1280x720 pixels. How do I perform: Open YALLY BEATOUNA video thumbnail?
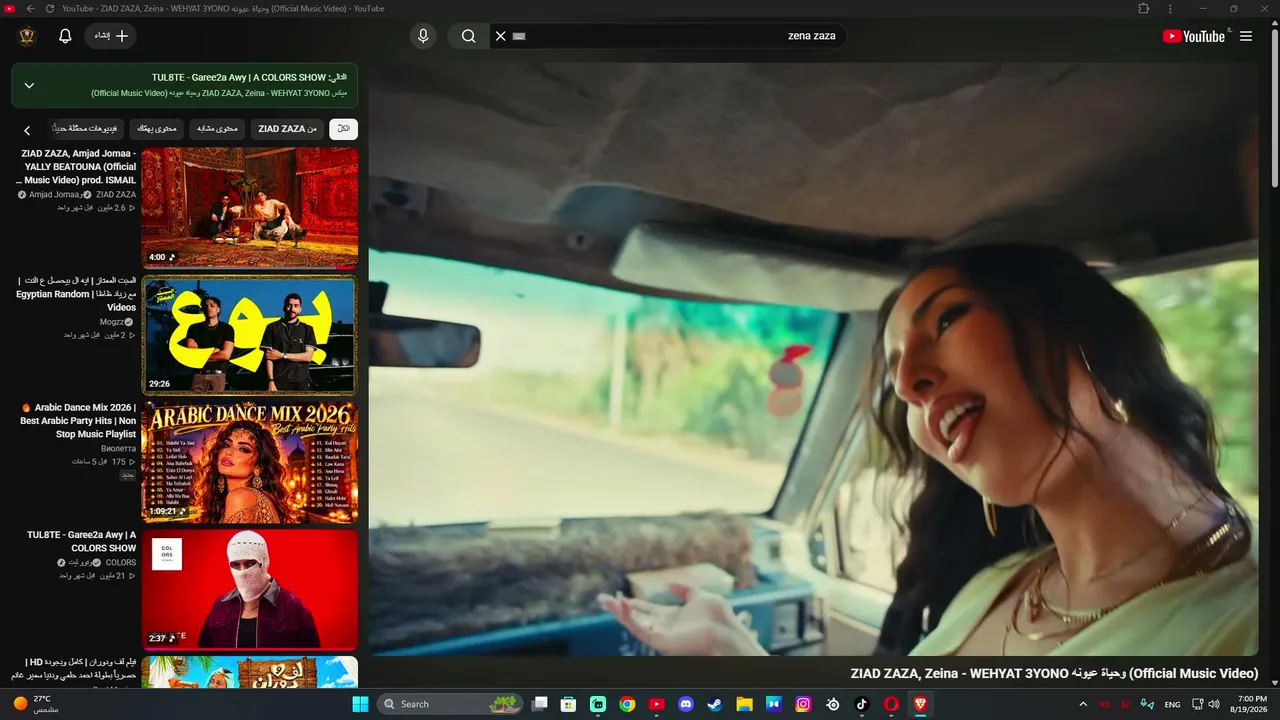(x=249, y=208)
